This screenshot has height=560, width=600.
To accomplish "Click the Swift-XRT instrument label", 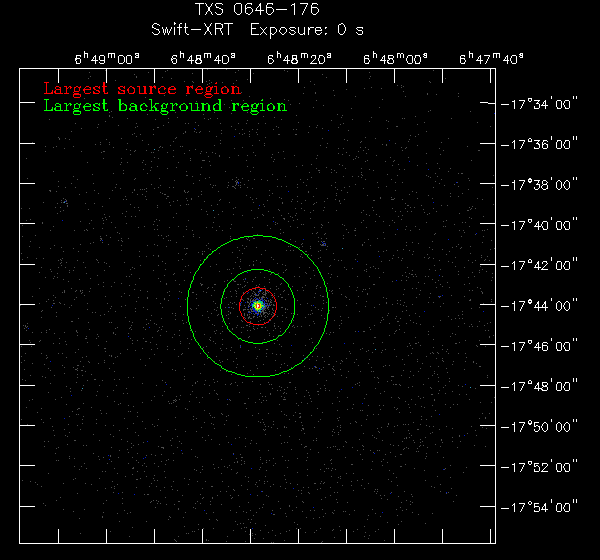I will [x=192, y=29].
